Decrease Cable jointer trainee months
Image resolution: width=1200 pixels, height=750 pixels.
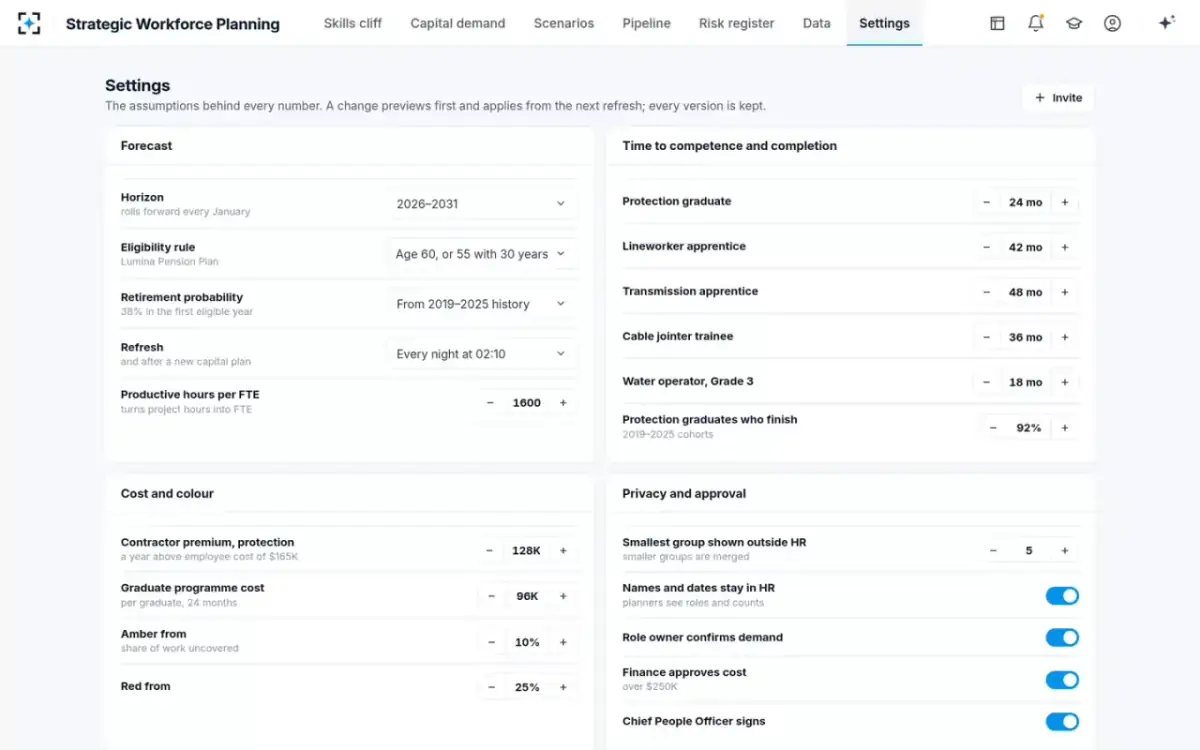[986, 337]
